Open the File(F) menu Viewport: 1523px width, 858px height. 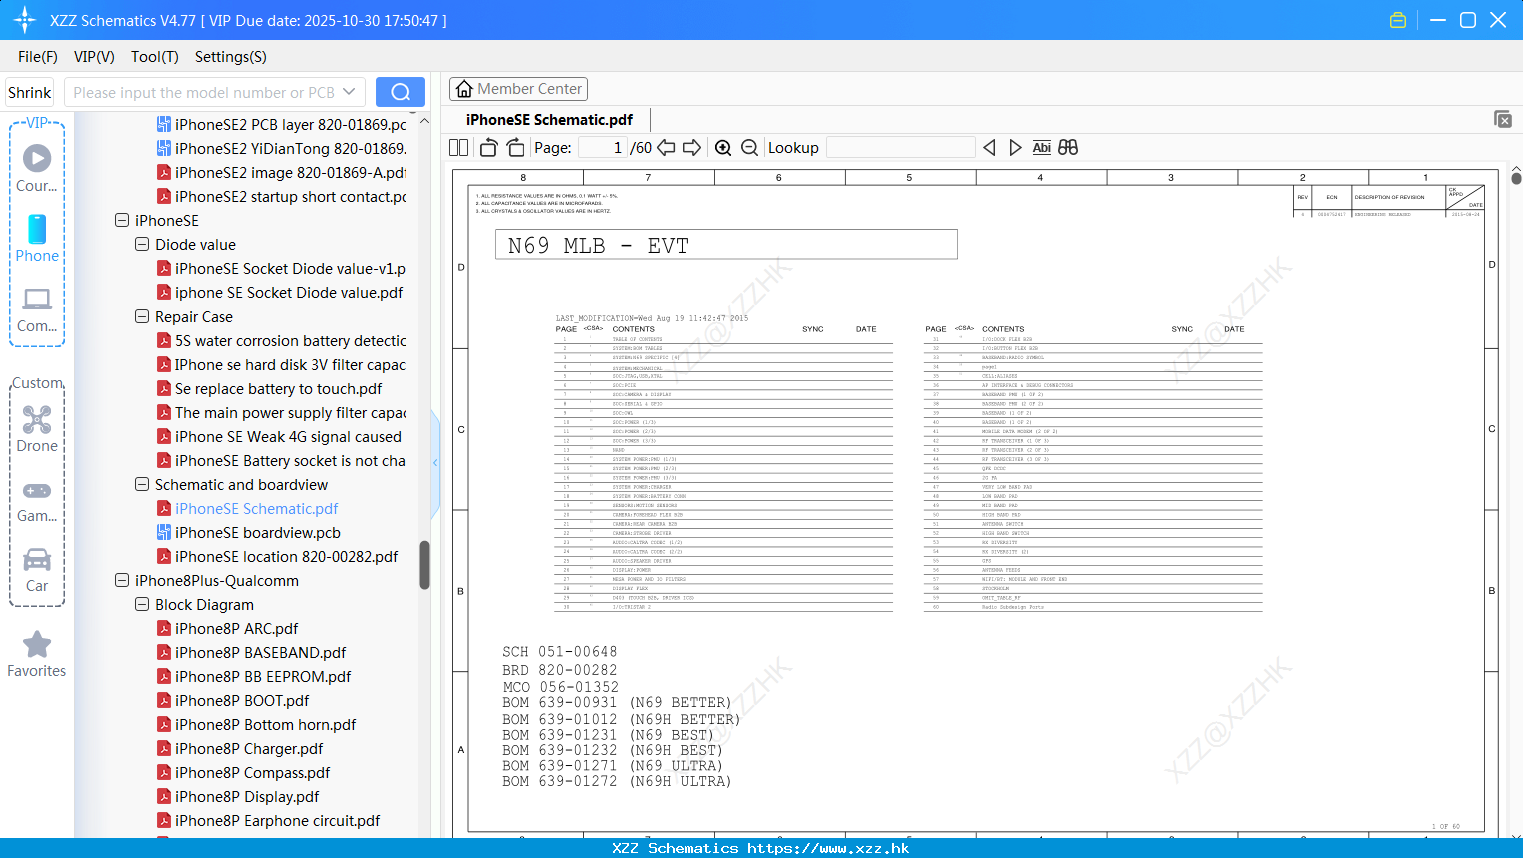(x=38, y=57)
